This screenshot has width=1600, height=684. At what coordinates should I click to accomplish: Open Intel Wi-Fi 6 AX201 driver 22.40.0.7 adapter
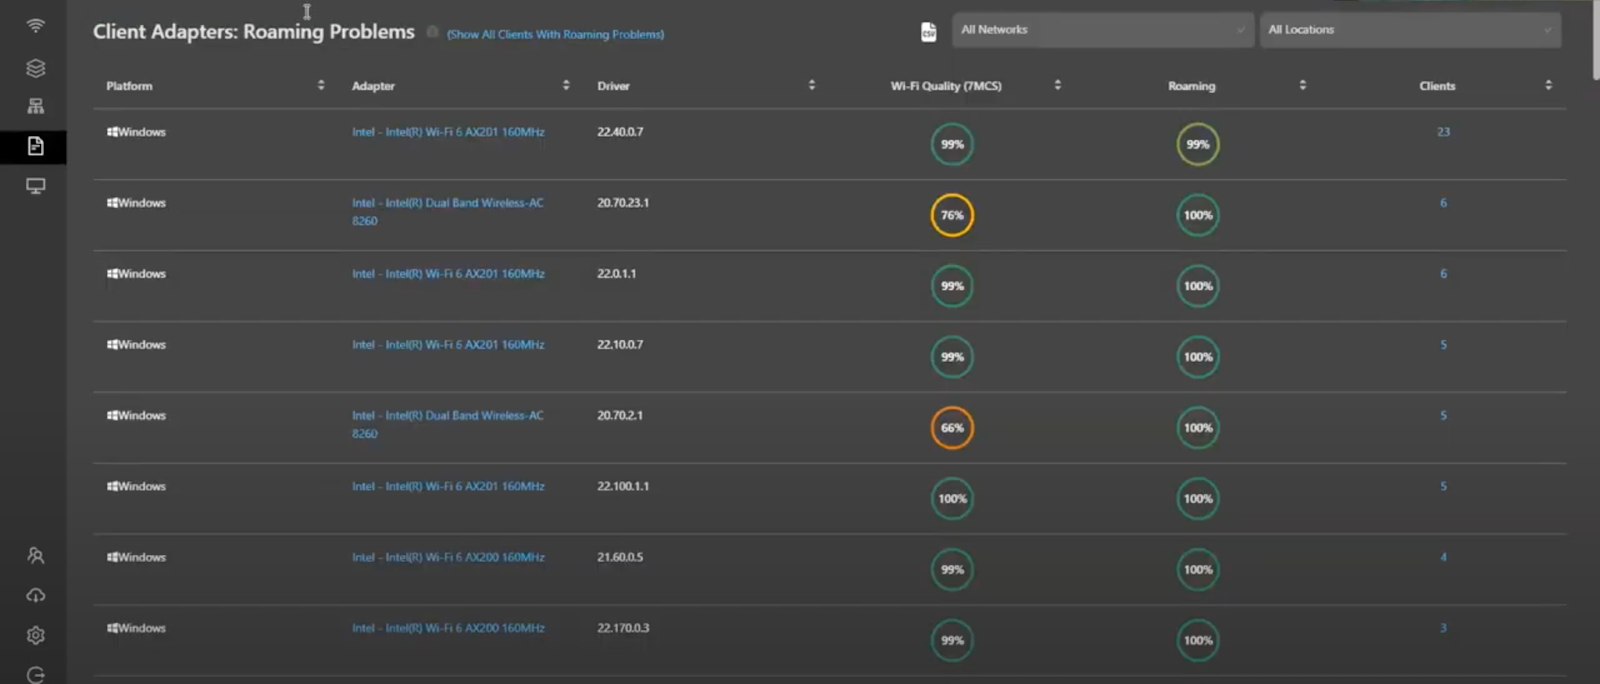coord(448,132)
